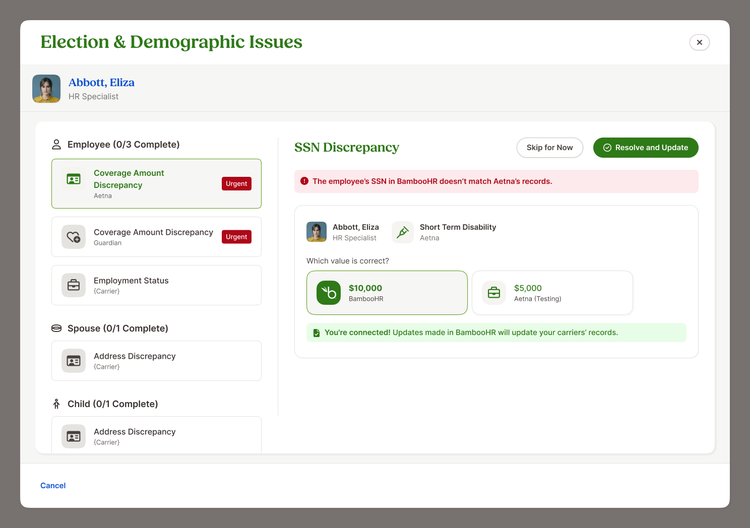This screenshot has width=750, height=528.
Task: Click the briefcase icon in Aetna (Testing) option
Action: (494, 293)
